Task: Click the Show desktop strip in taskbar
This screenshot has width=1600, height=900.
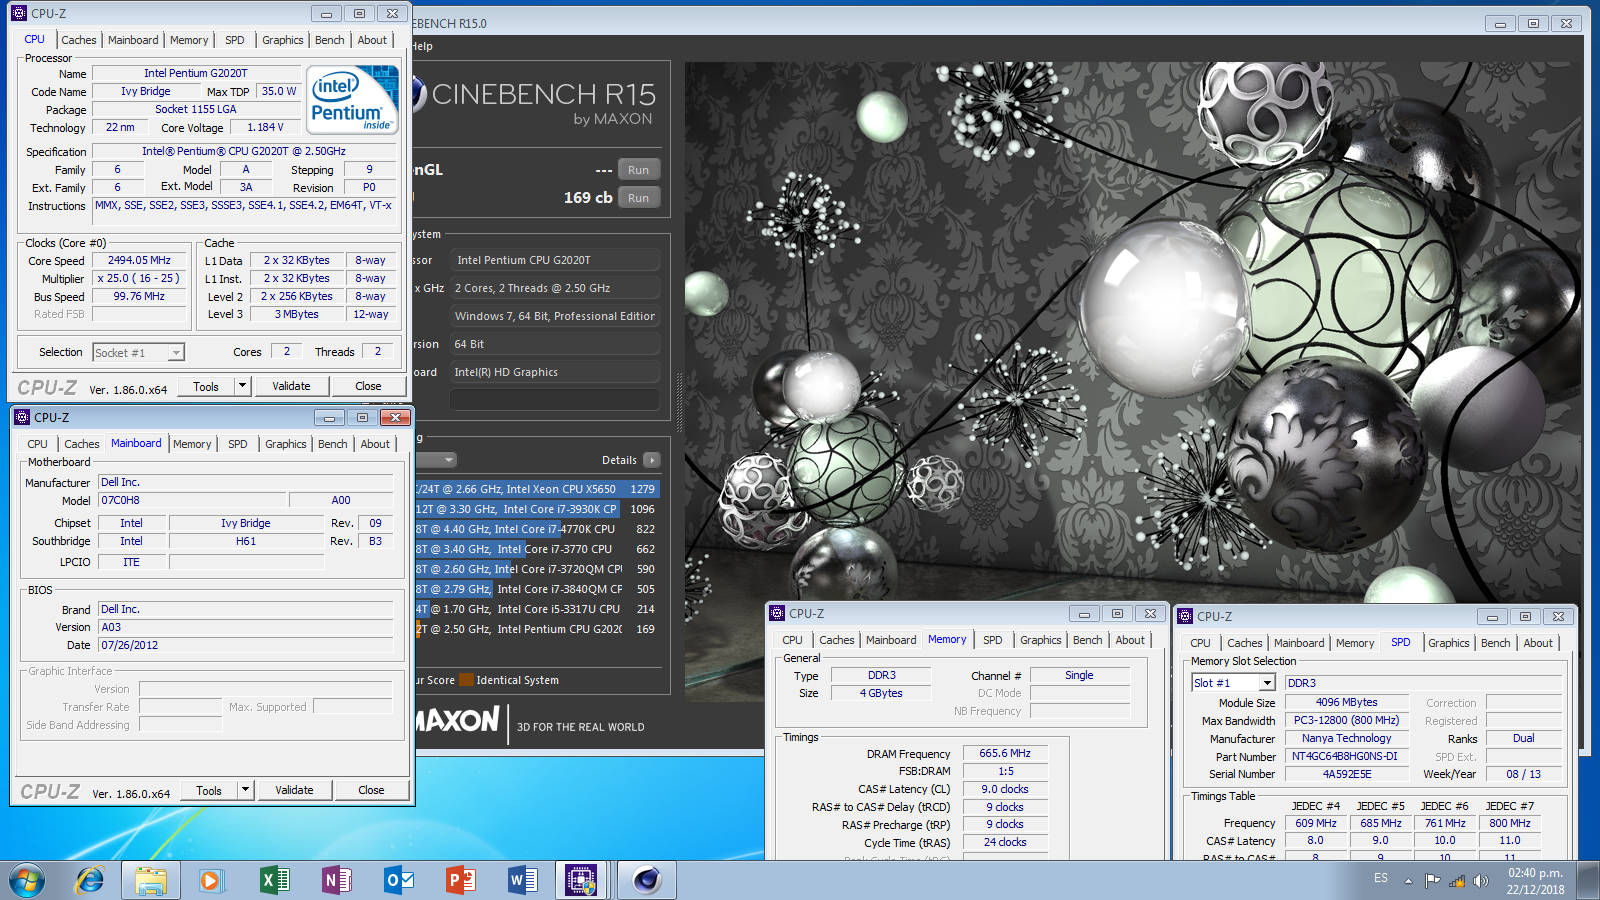Action: click(1588, 880)
